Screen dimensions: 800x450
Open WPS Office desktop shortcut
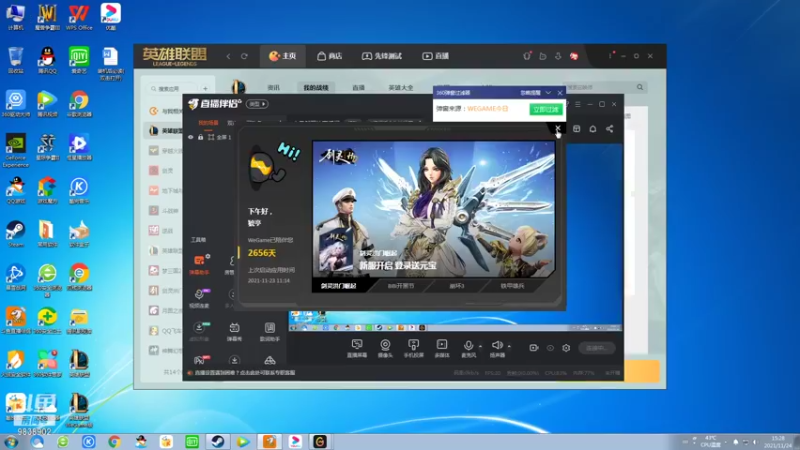pos(79,17)
